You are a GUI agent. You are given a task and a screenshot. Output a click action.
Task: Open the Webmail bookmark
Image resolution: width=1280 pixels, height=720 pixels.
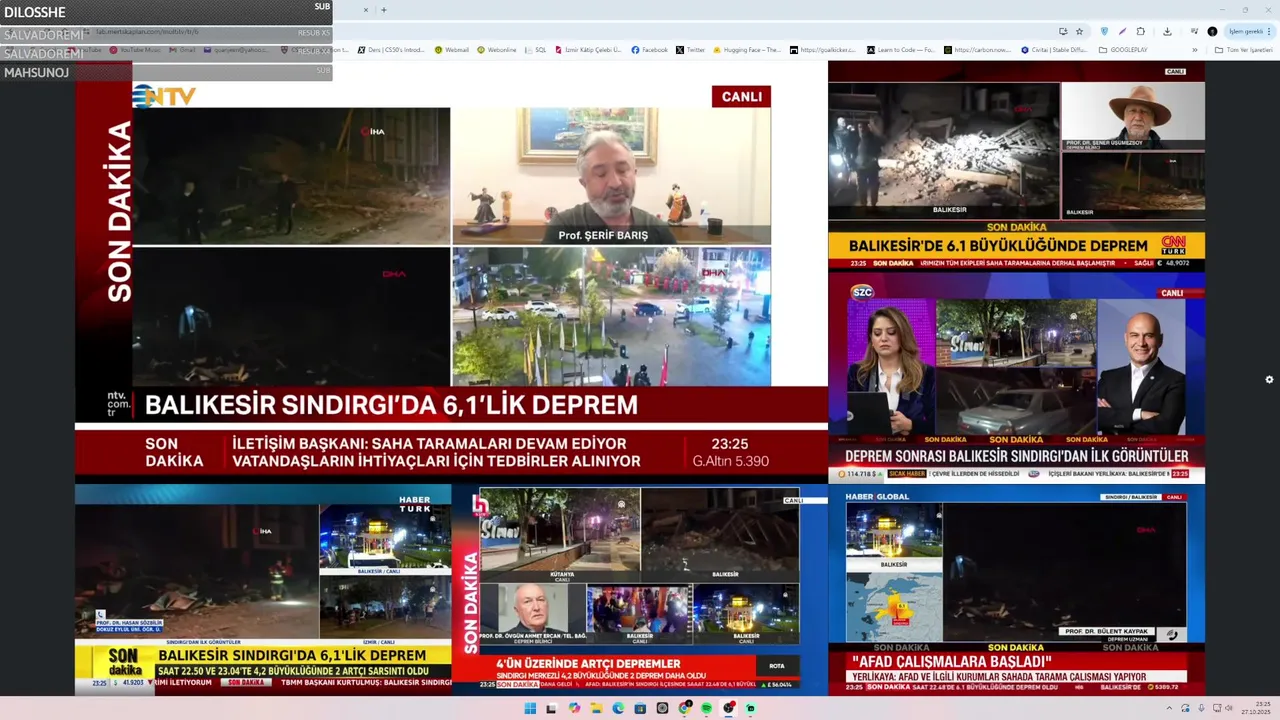tap(451, 50)
